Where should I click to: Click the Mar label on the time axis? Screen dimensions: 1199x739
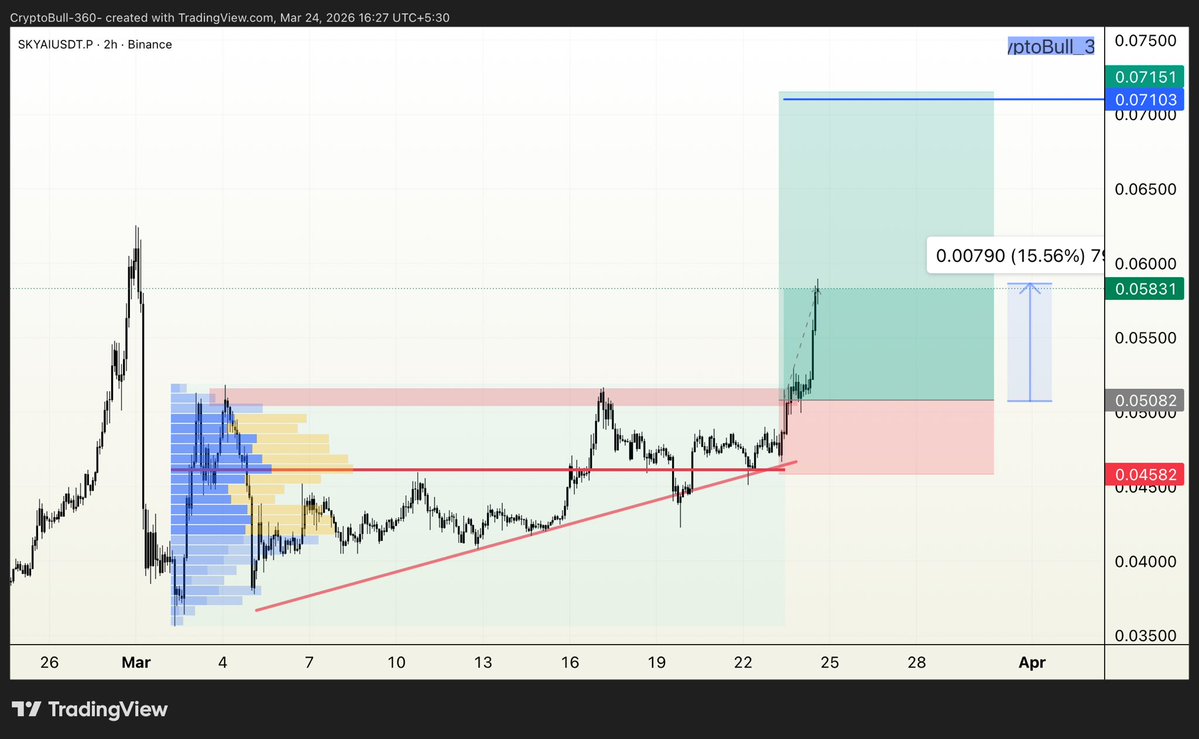pos(136,662)
